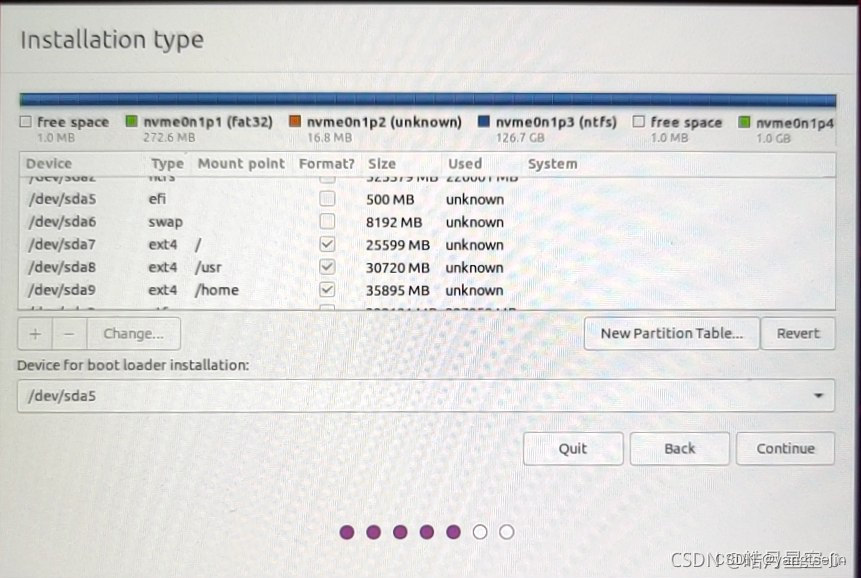
Task: Click the 8192 MB size cell
Action: [x=394, y=222]
